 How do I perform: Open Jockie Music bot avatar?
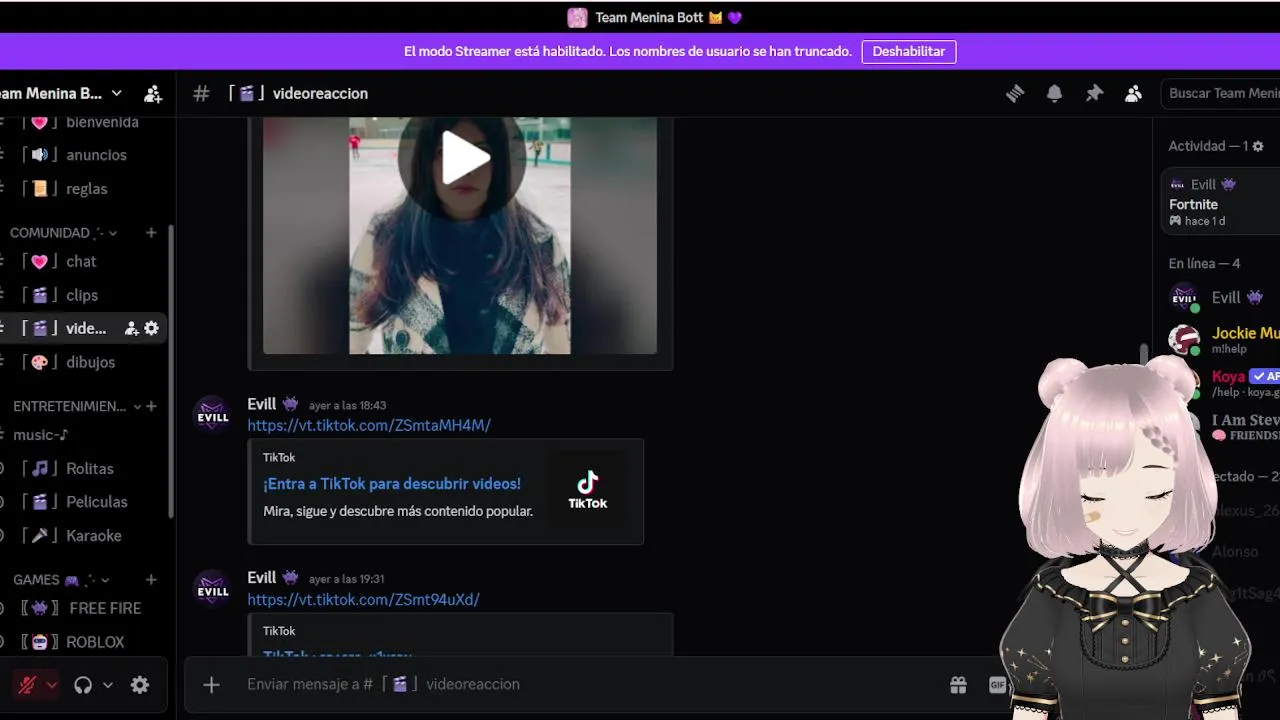pyautogui.click(x=1184, y=339)
